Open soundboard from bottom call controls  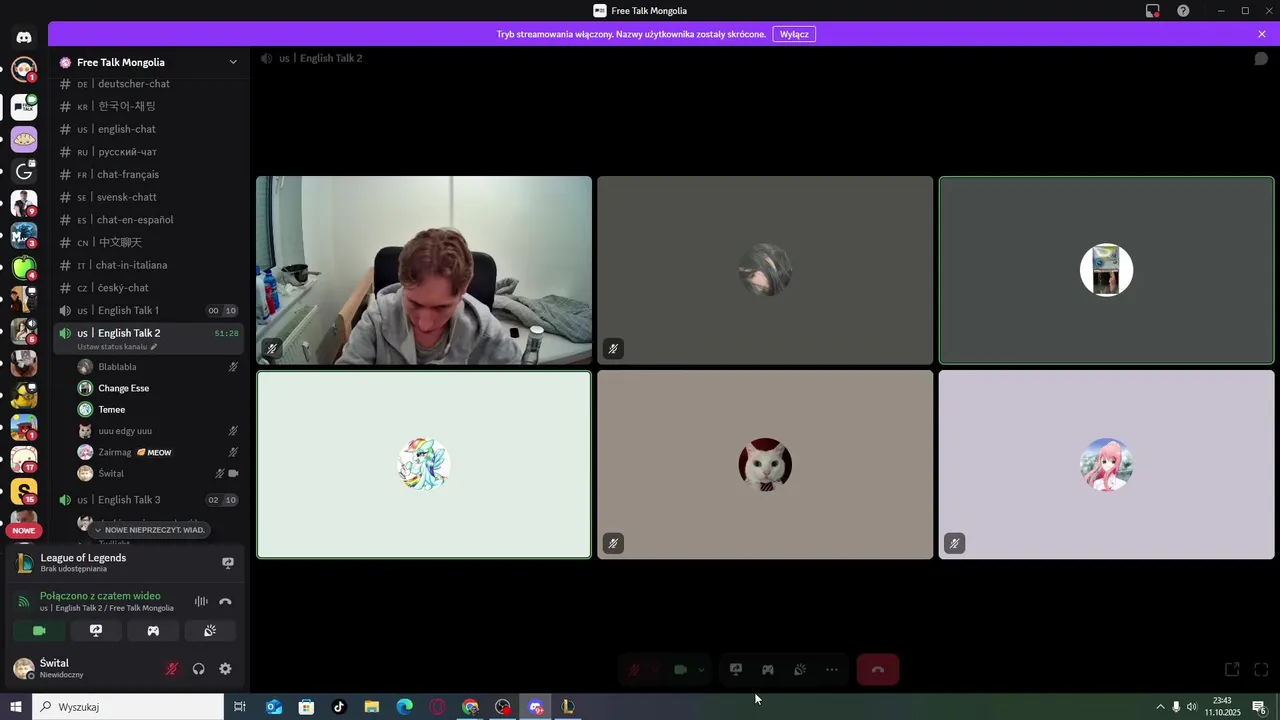800,670
